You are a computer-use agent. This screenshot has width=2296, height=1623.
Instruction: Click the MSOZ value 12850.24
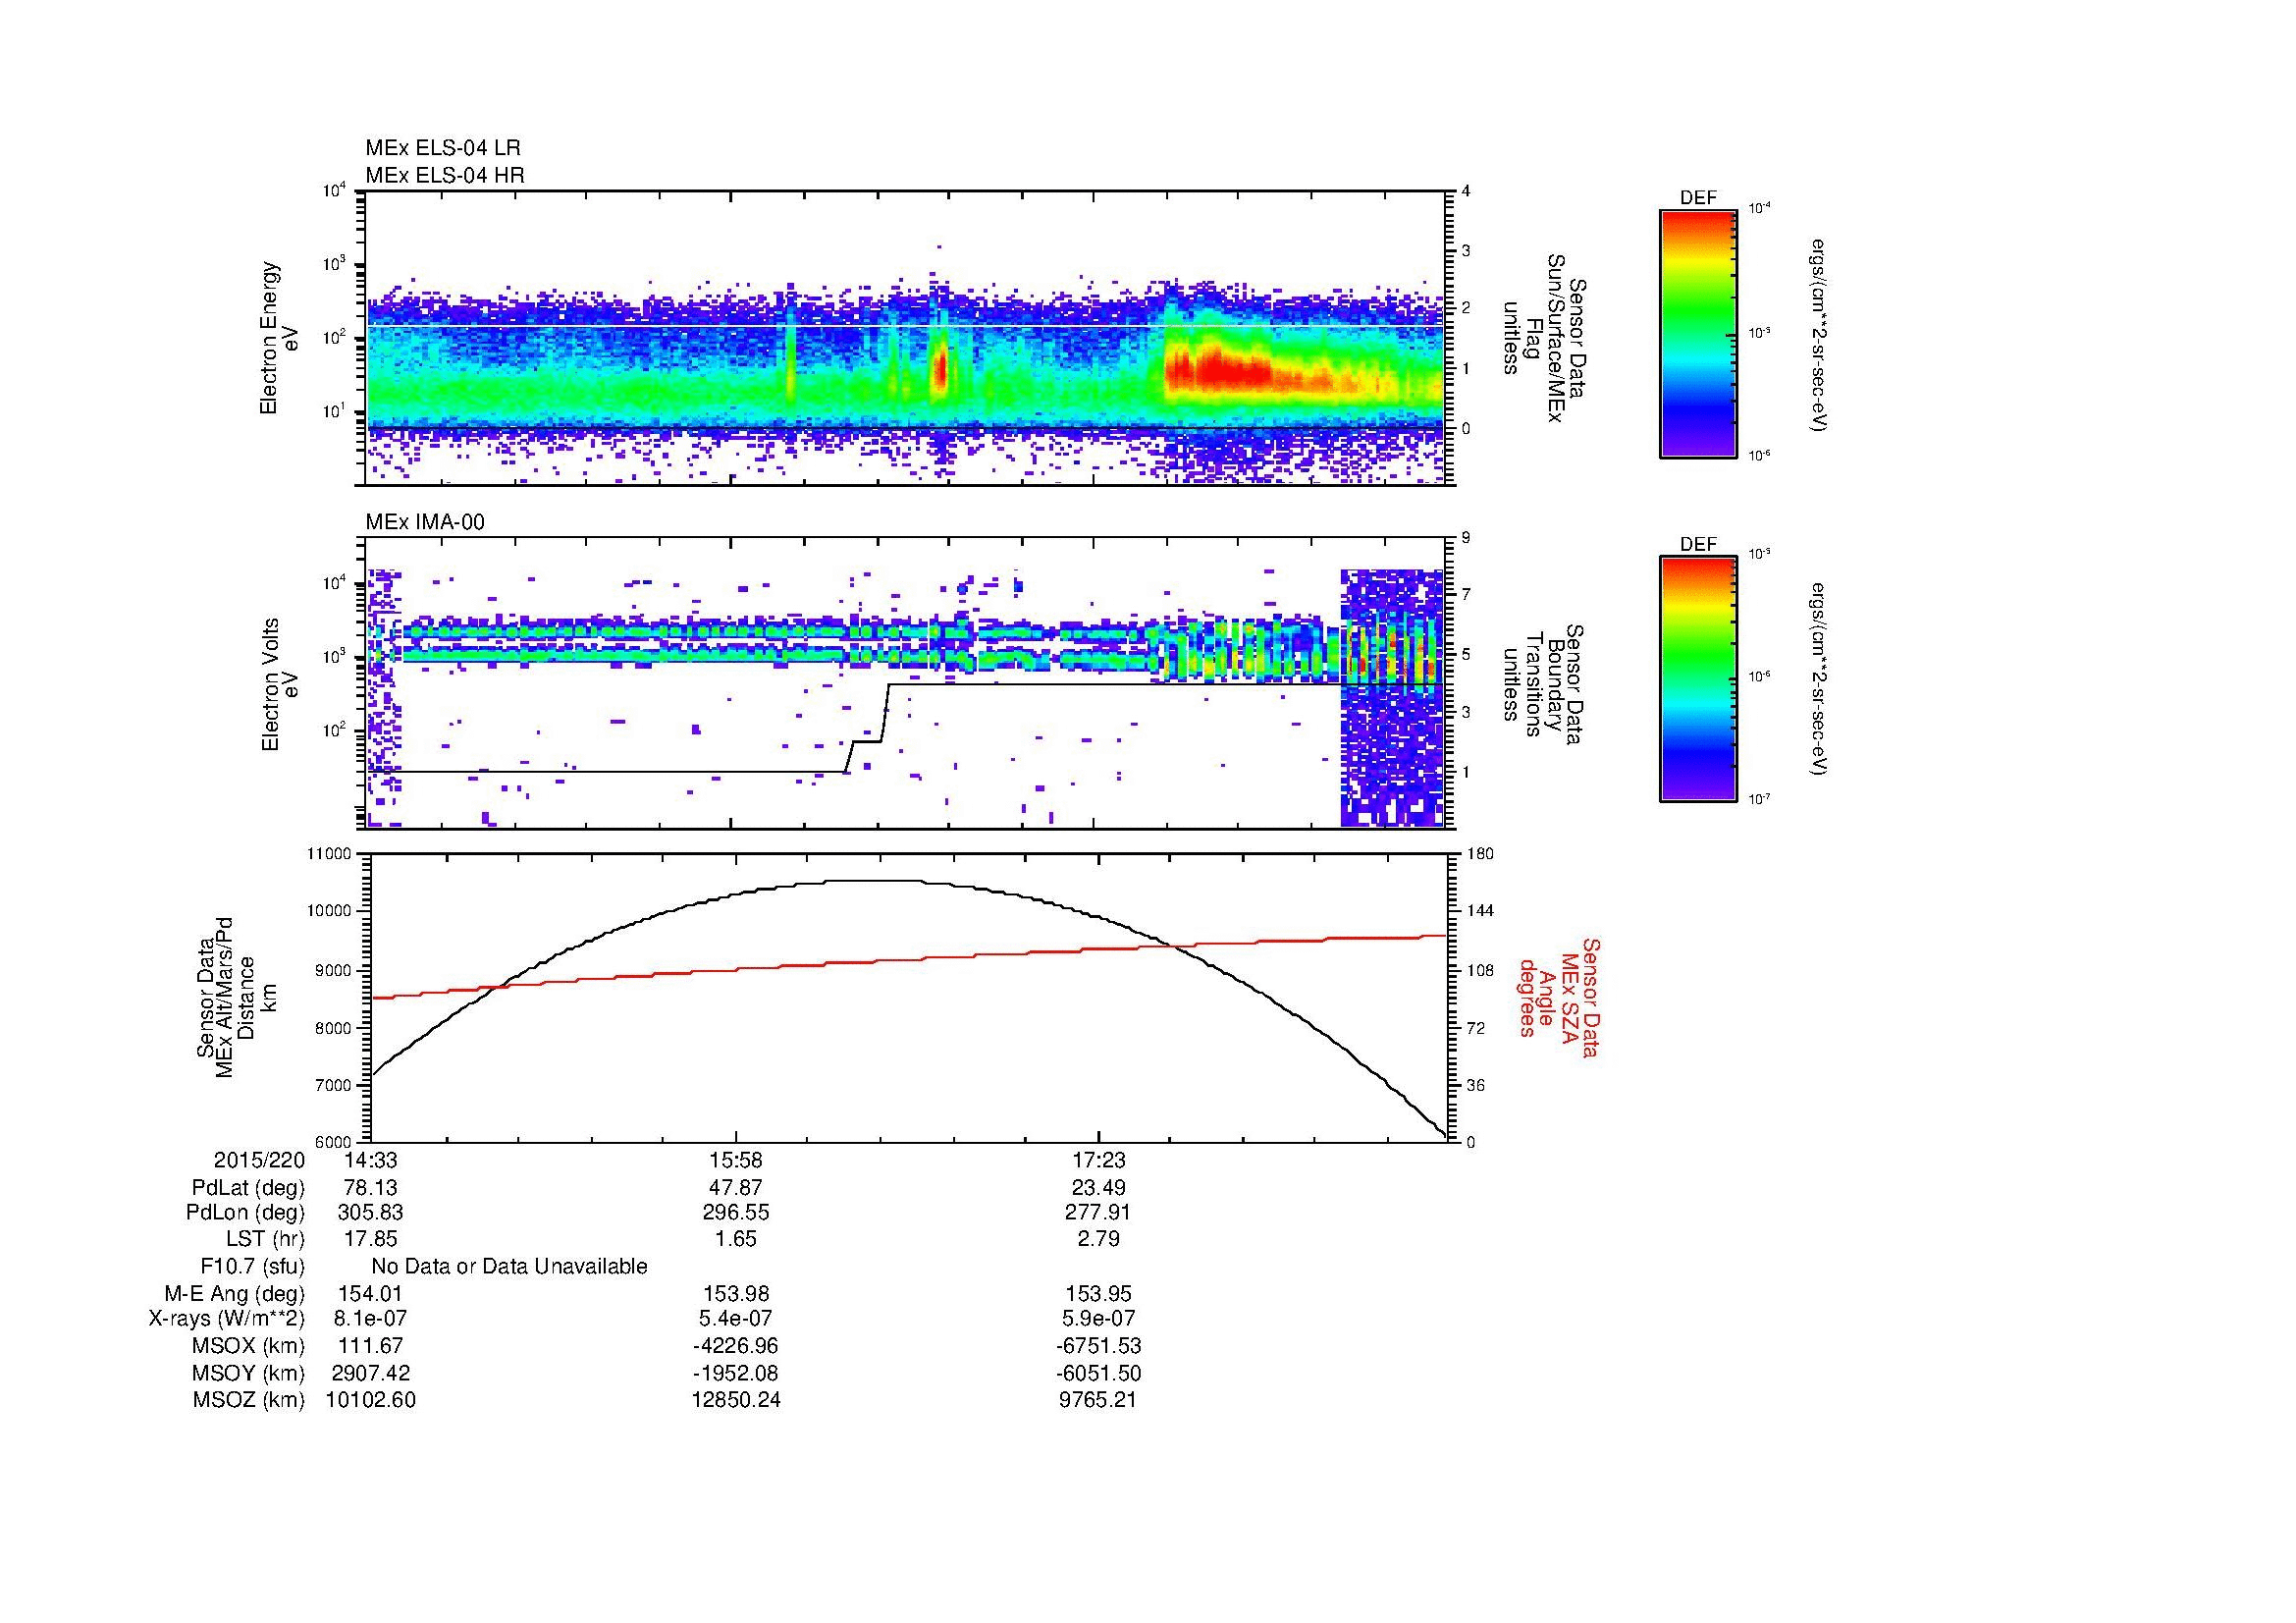[x=736, y=1400]
